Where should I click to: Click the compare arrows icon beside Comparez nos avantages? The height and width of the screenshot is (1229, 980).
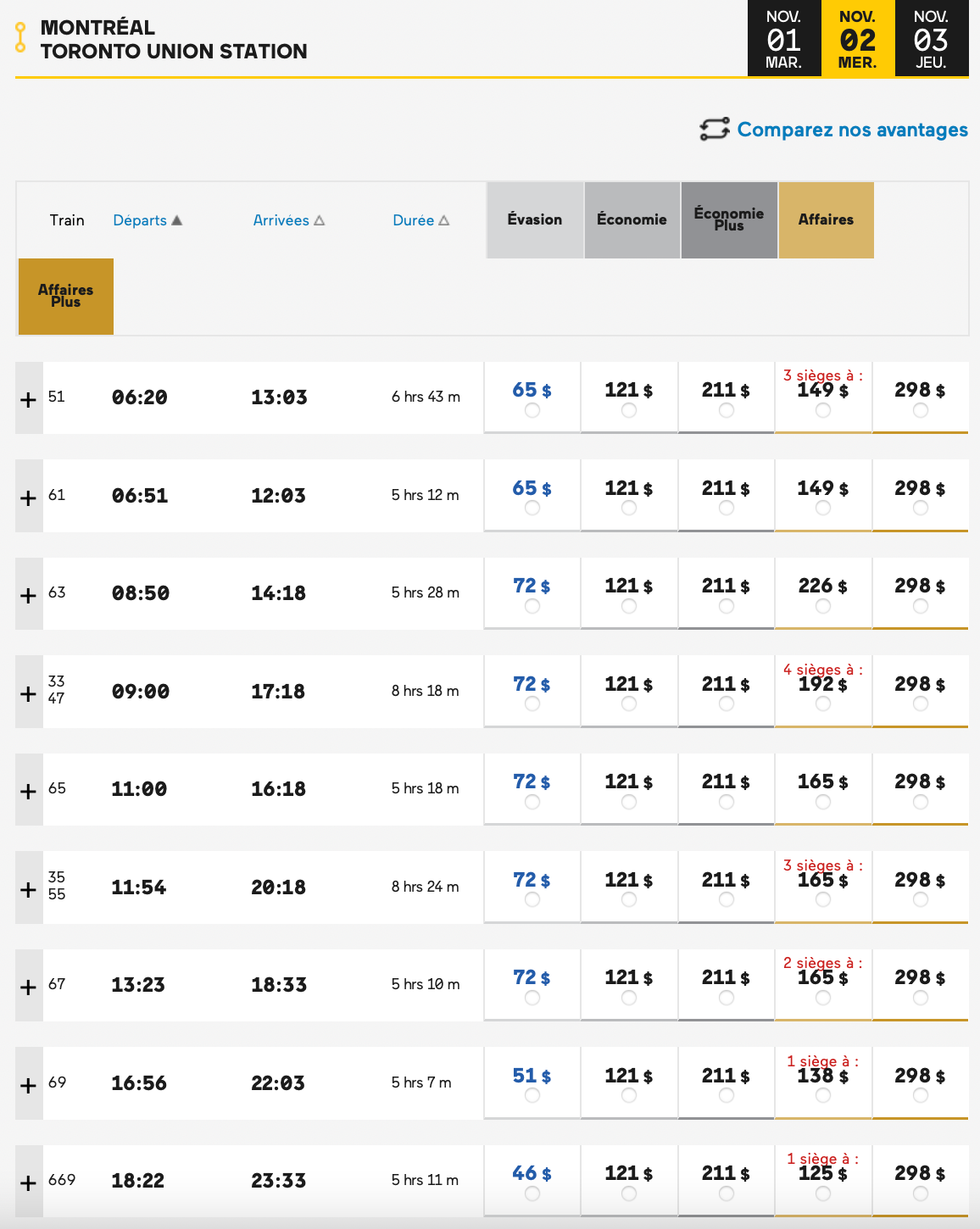pos(714,130)
